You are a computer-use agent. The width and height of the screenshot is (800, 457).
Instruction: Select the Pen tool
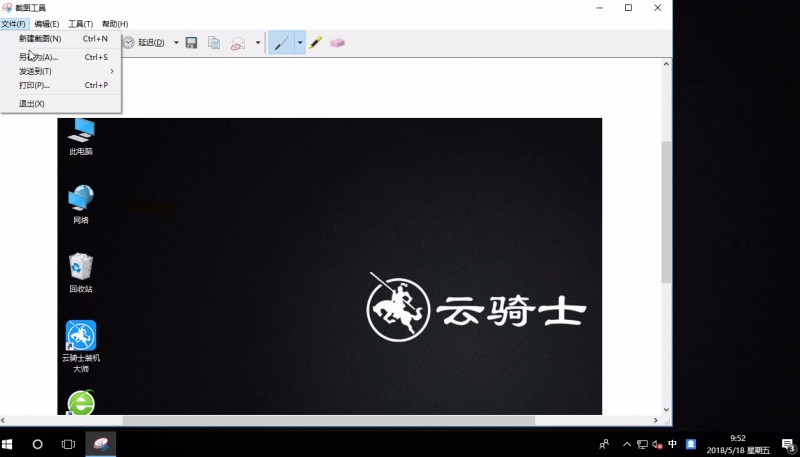pyautogui.click(x=281, y=43)
